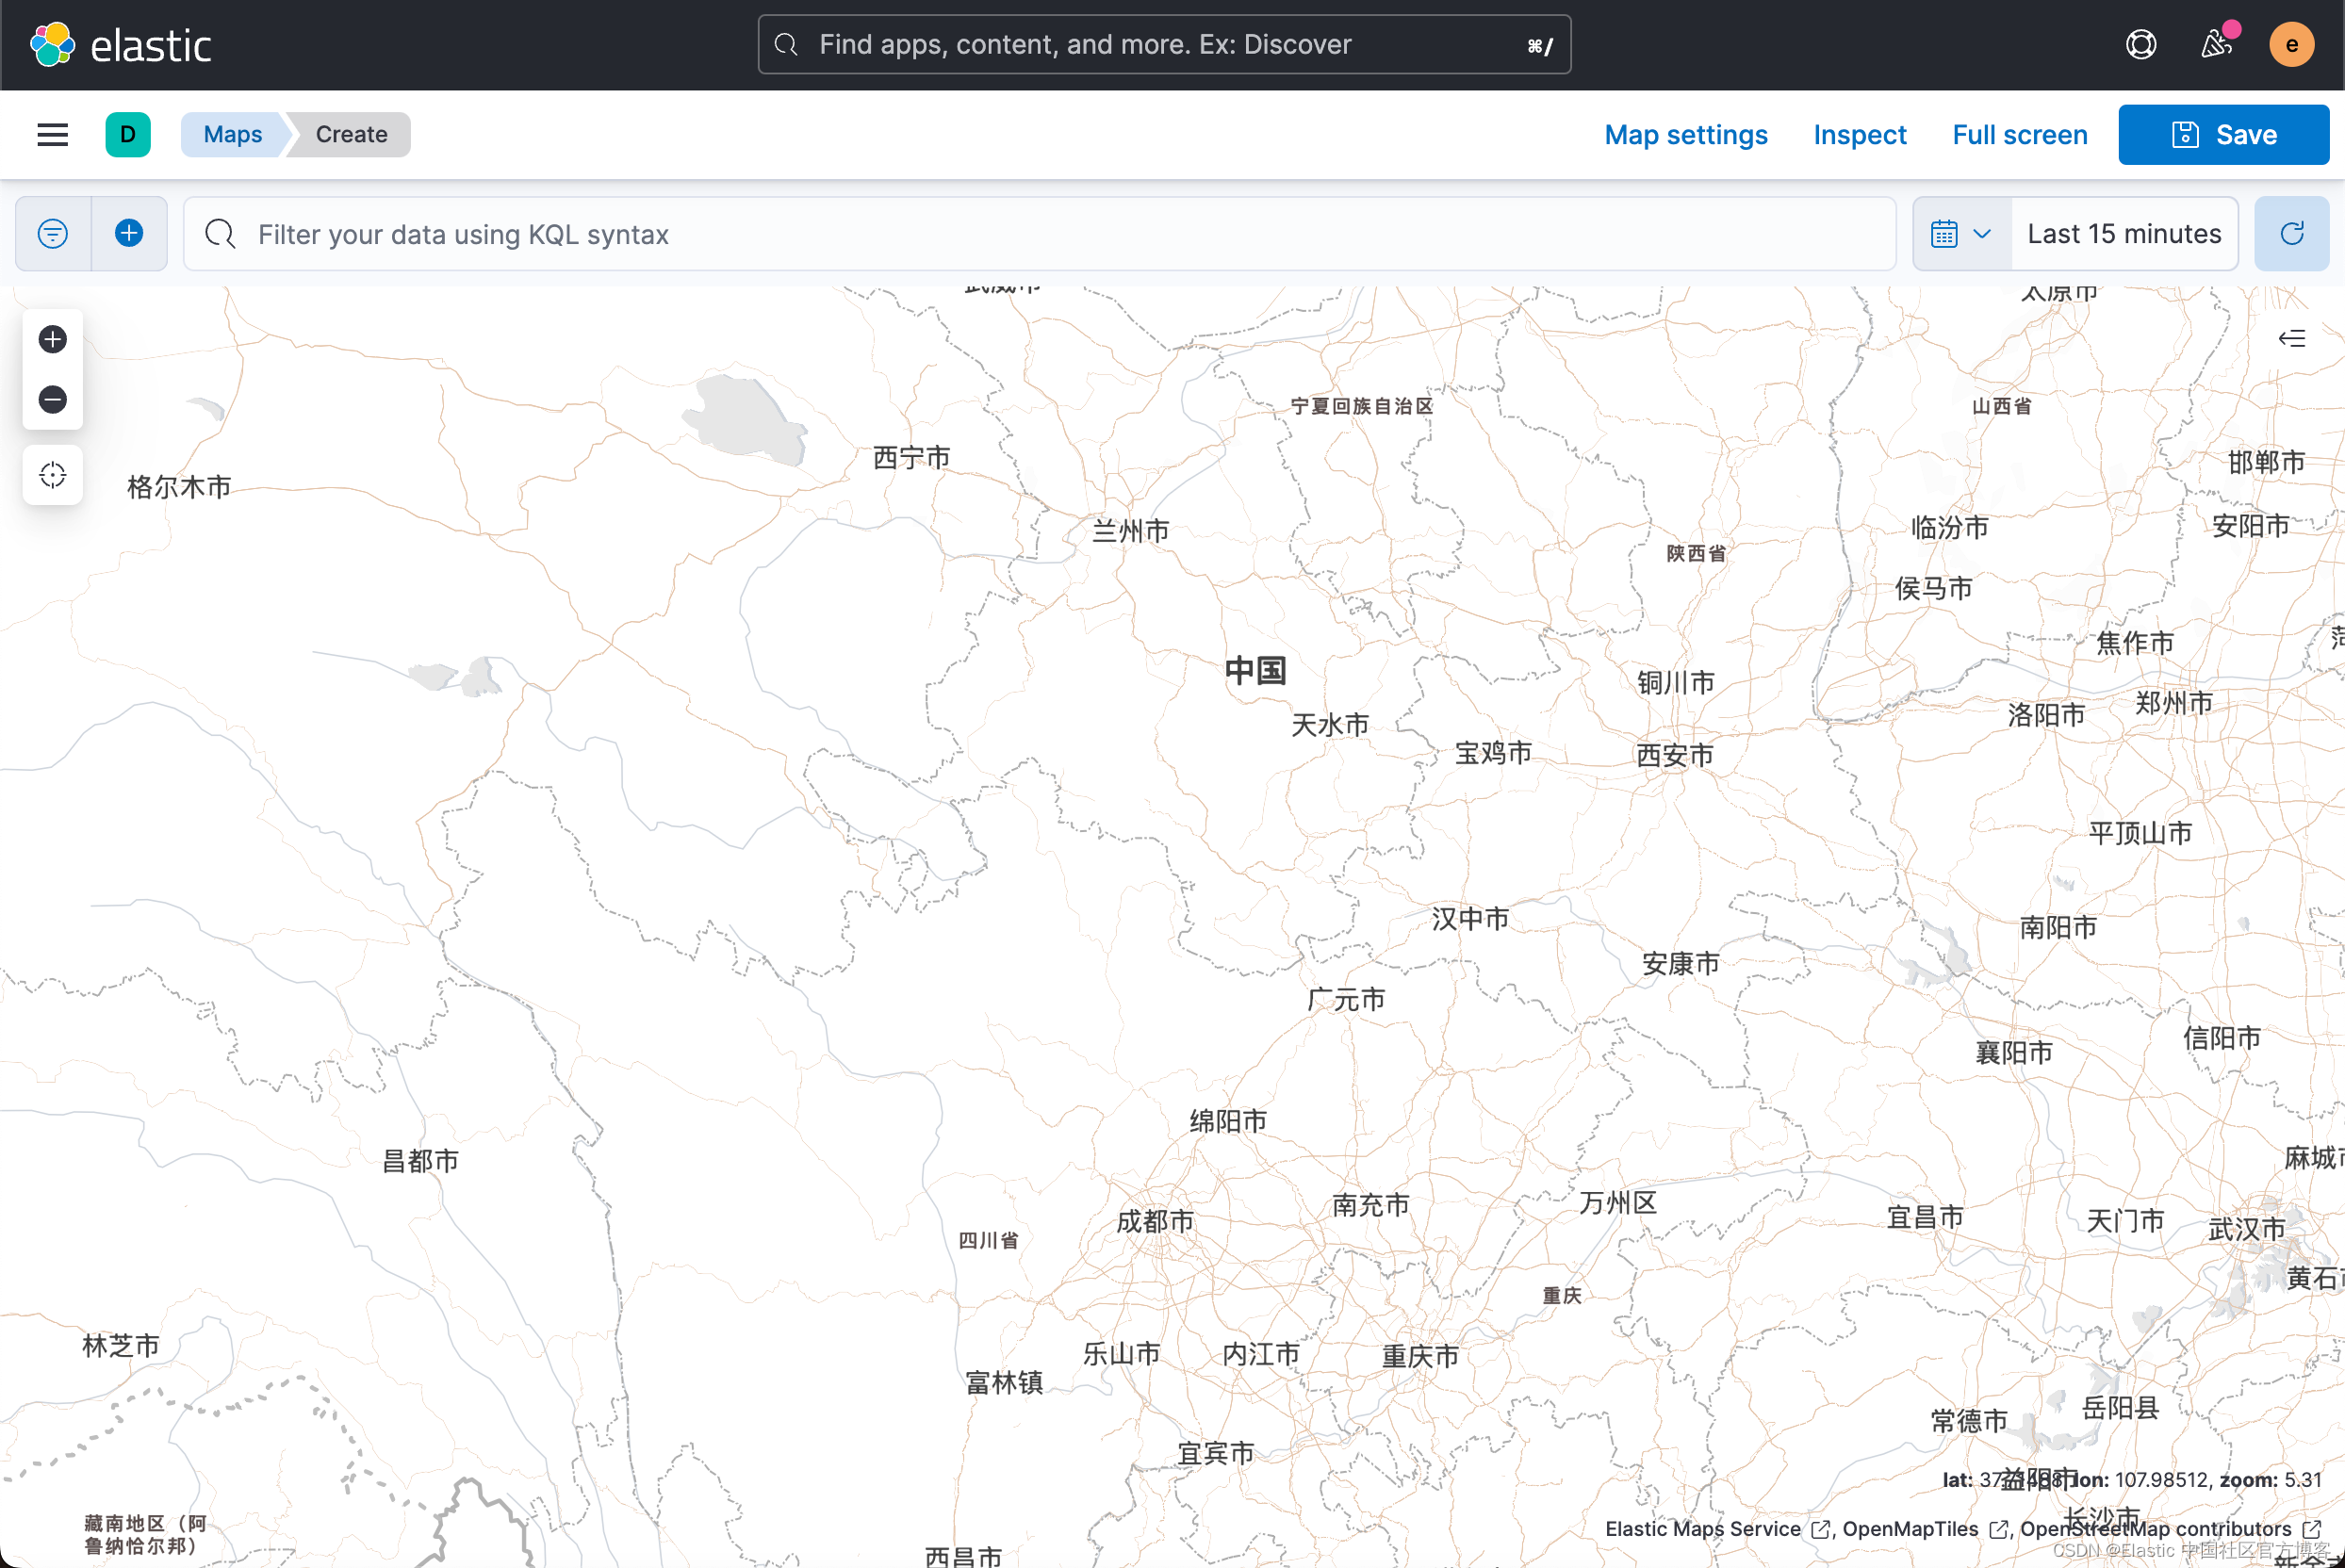Image resolution: width=2345 pixels, height=1568 pixels.
Task: Click the map zoom out button
Action: pos(53,399)
